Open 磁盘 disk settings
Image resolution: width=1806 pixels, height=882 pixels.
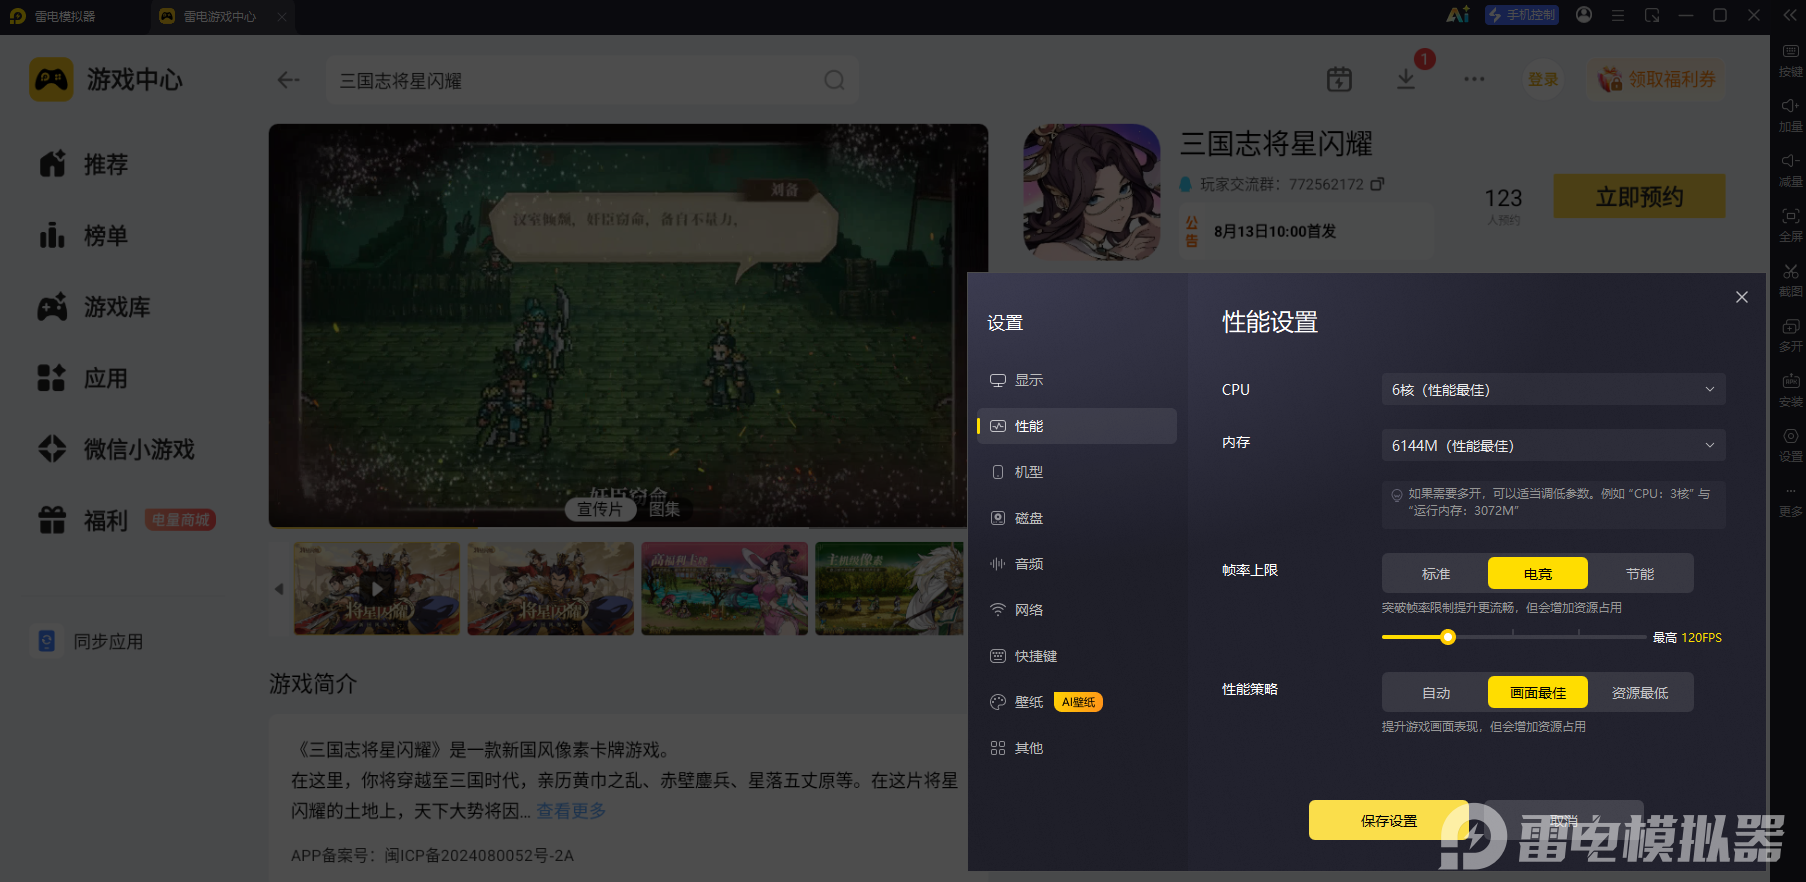(1077, 518)
